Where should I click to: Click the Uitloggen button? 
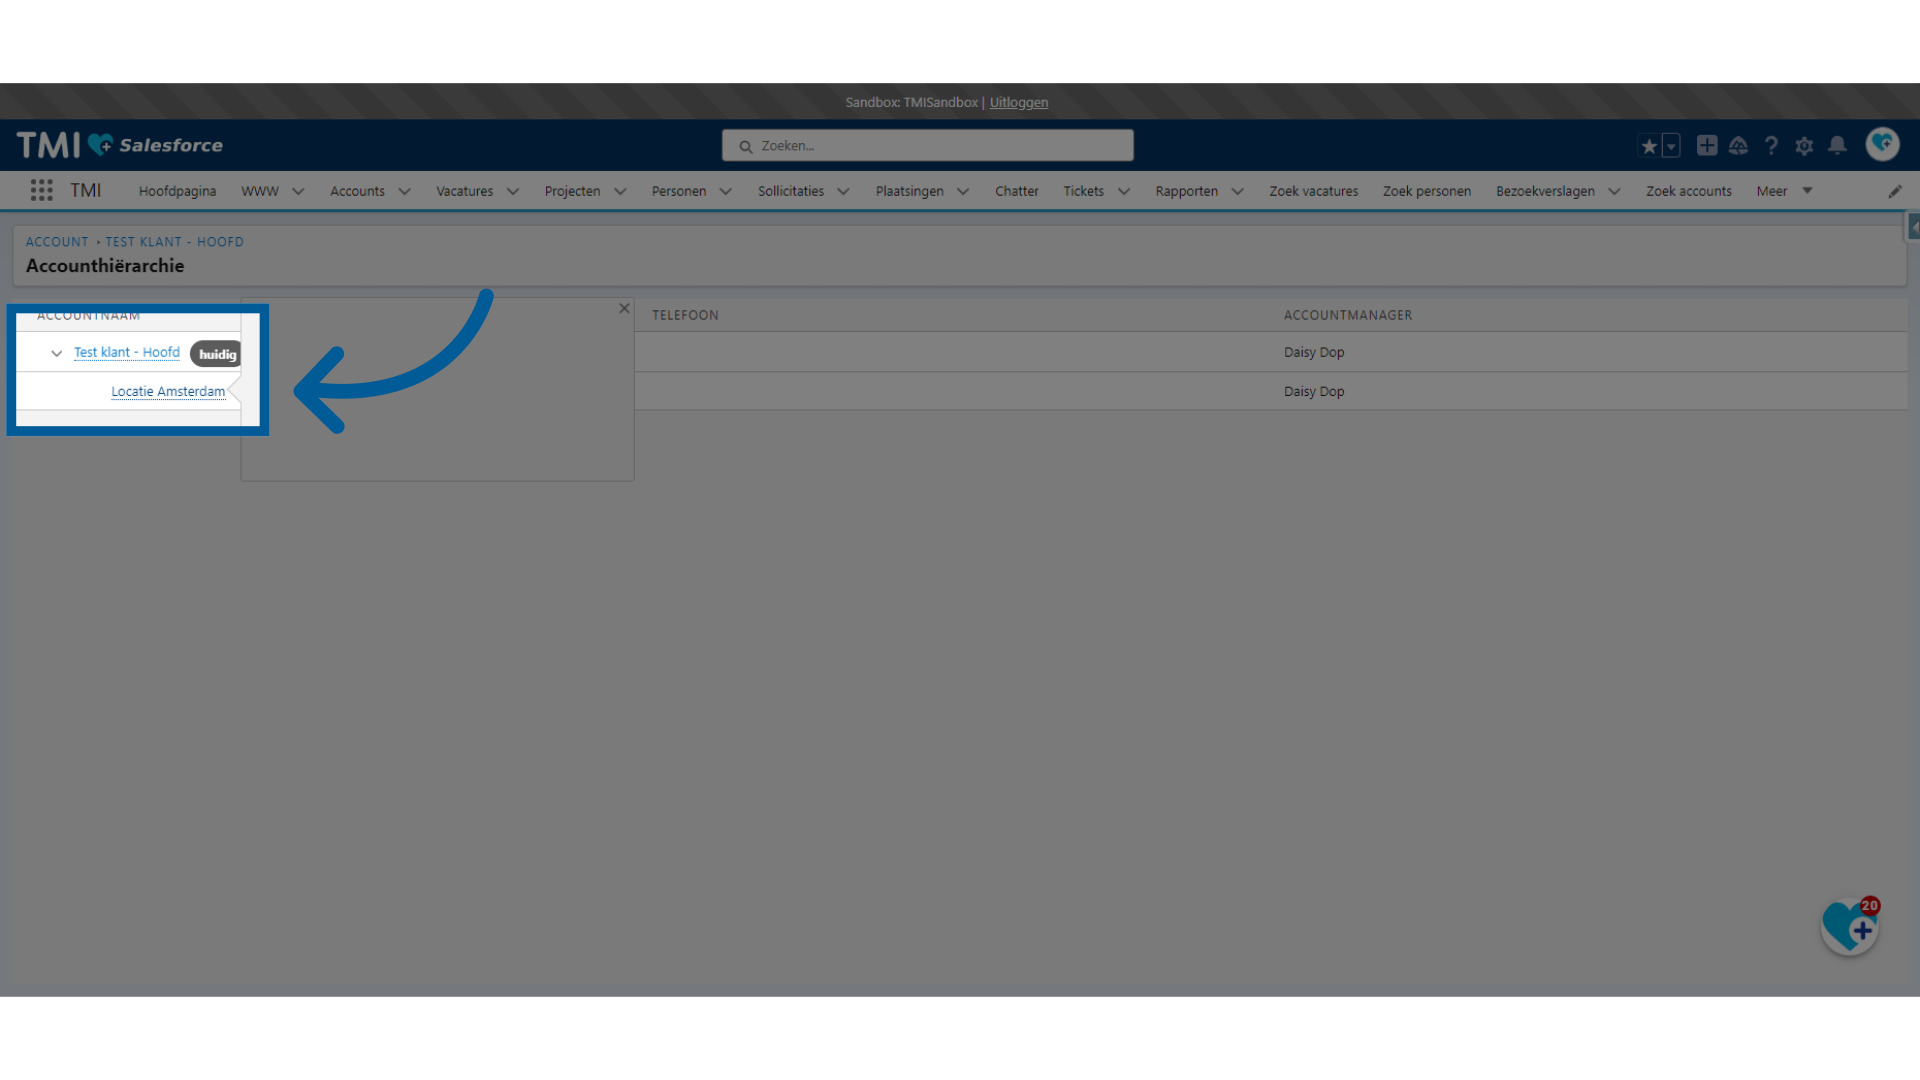[x=1018, y=102]
